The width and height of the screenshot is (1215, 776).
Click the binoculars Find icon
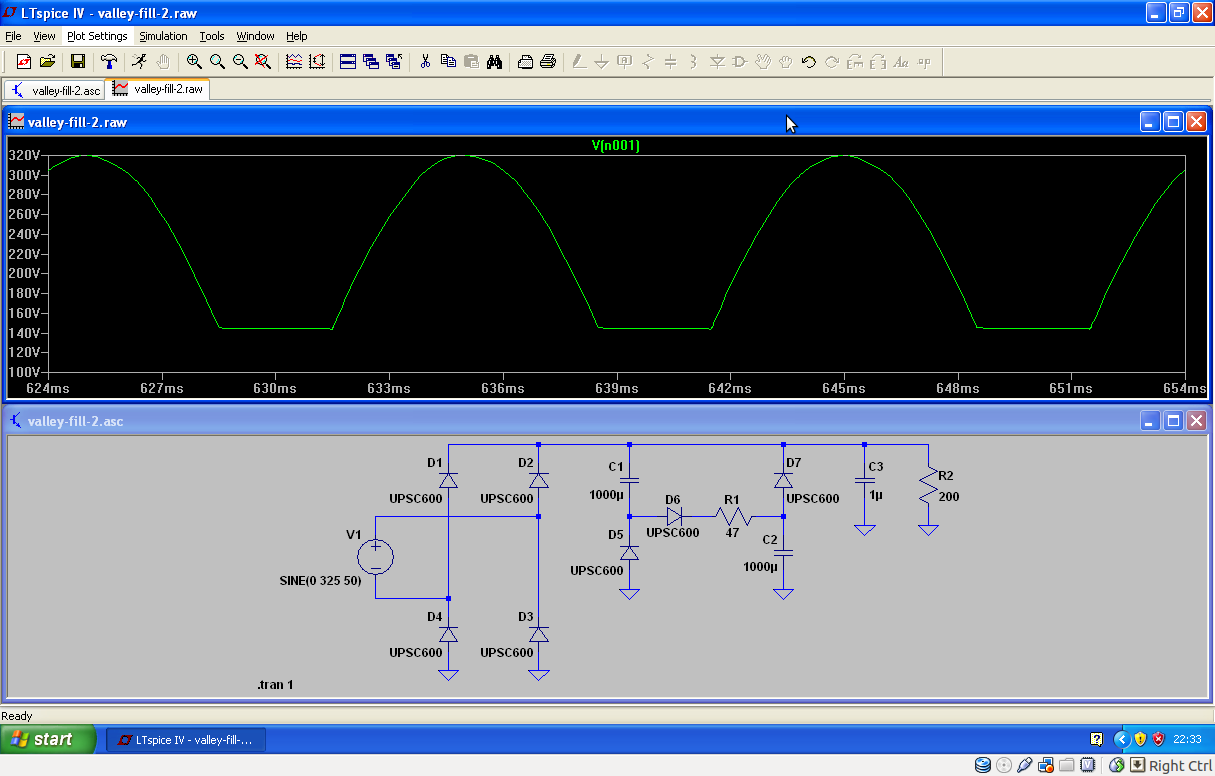(494, 62)
